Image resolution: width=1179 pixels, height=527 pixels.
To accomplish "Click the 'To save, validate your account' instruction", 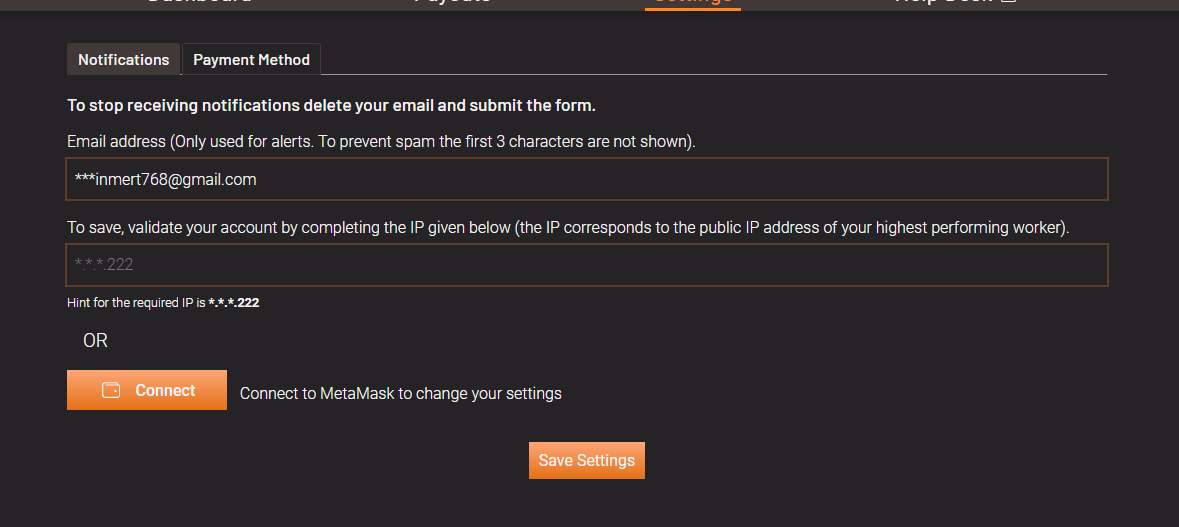I will point(567,227).
